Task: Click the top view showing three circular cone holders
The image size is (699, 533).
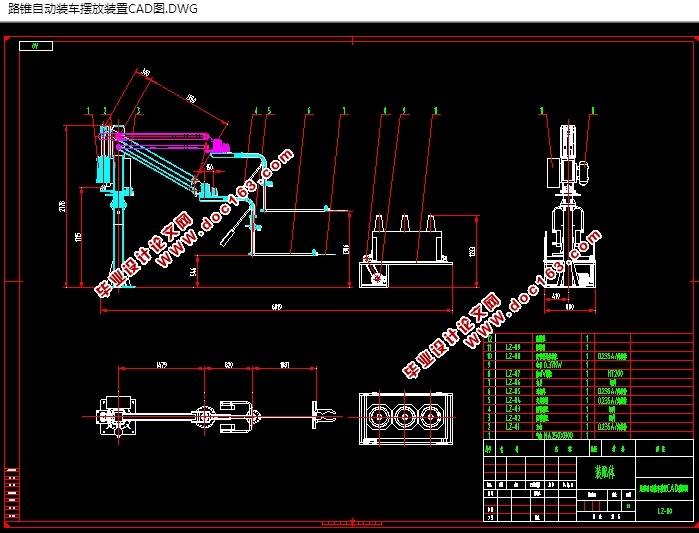Action: point(405,418)
